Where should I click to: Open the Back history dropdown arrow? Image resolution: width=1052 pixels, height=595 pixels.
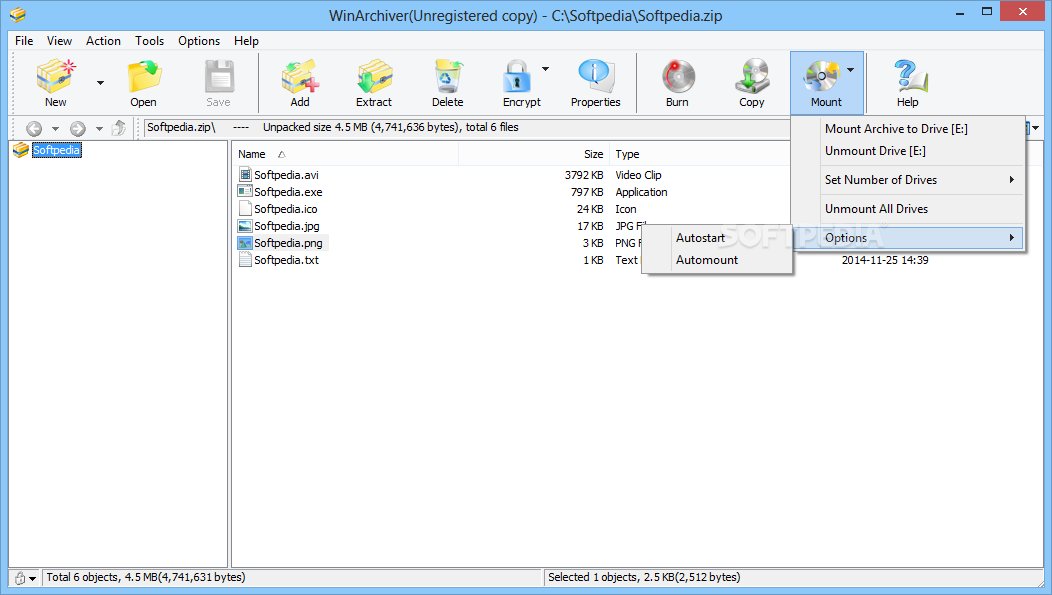[x=56, y=129]
